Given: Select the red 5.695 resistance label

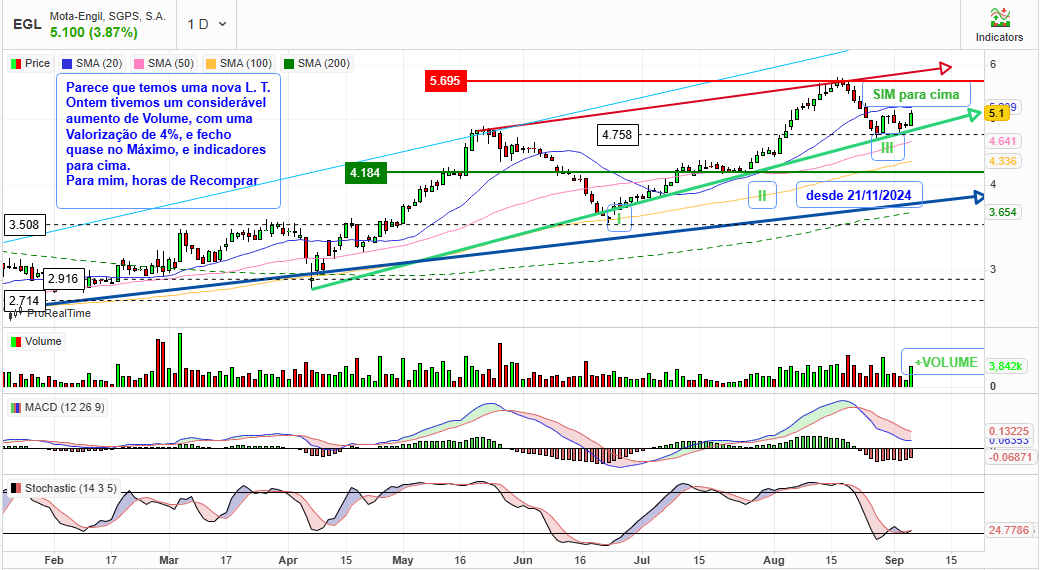Looking at the screenshot, I should click(x=445, y=81).
